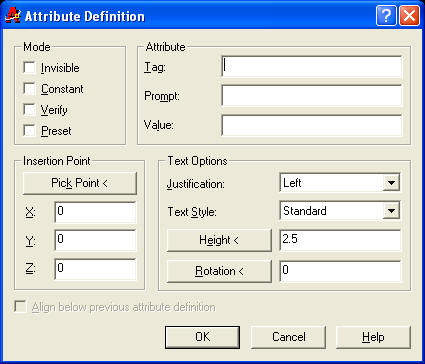The height and width of the screenshot is (364, 425).
Task: Click the Pick Point < button
Action: [x=80, y=183]
